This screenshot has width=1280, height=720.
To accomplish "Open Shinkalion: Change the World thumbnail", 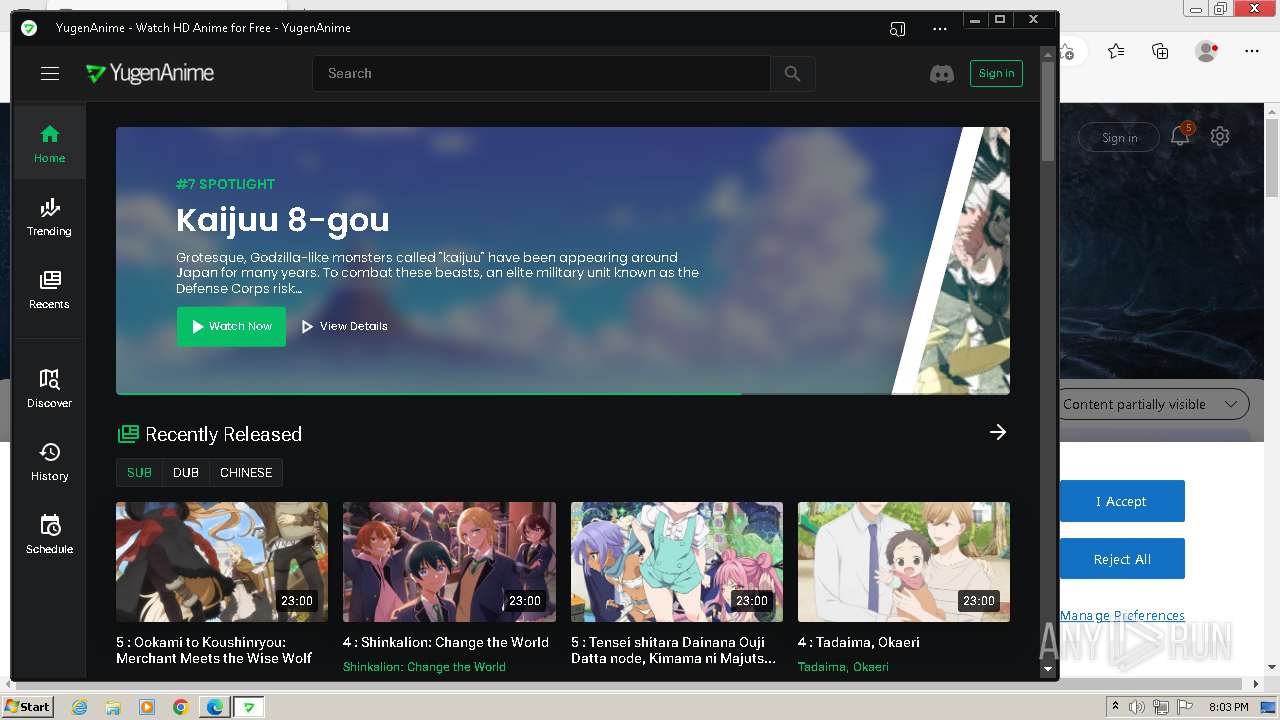I will [449, 561].
